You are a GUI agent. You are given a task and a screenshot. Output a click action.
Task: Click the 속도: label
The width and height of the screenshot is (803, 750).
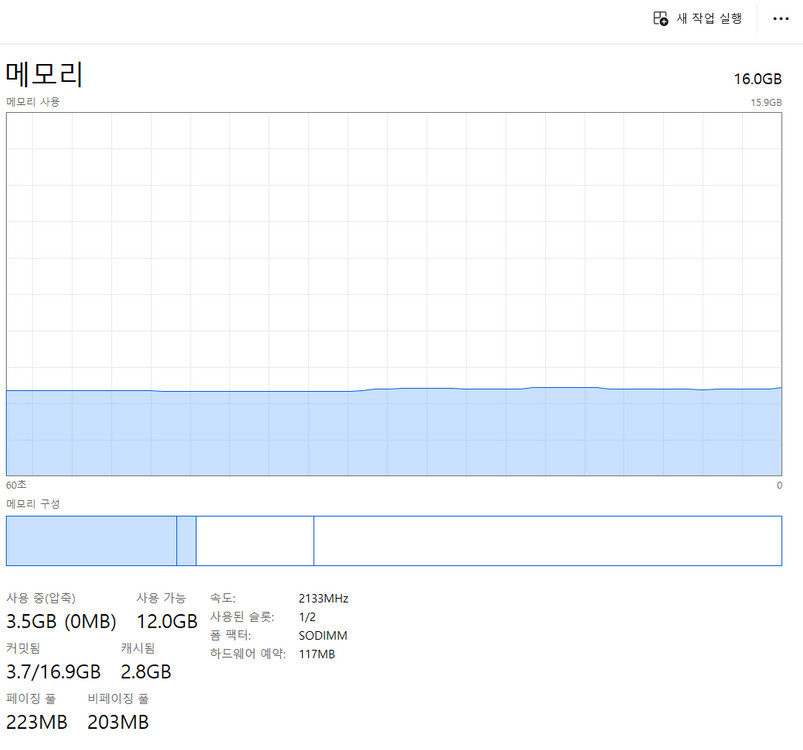[x=223, y=598]
